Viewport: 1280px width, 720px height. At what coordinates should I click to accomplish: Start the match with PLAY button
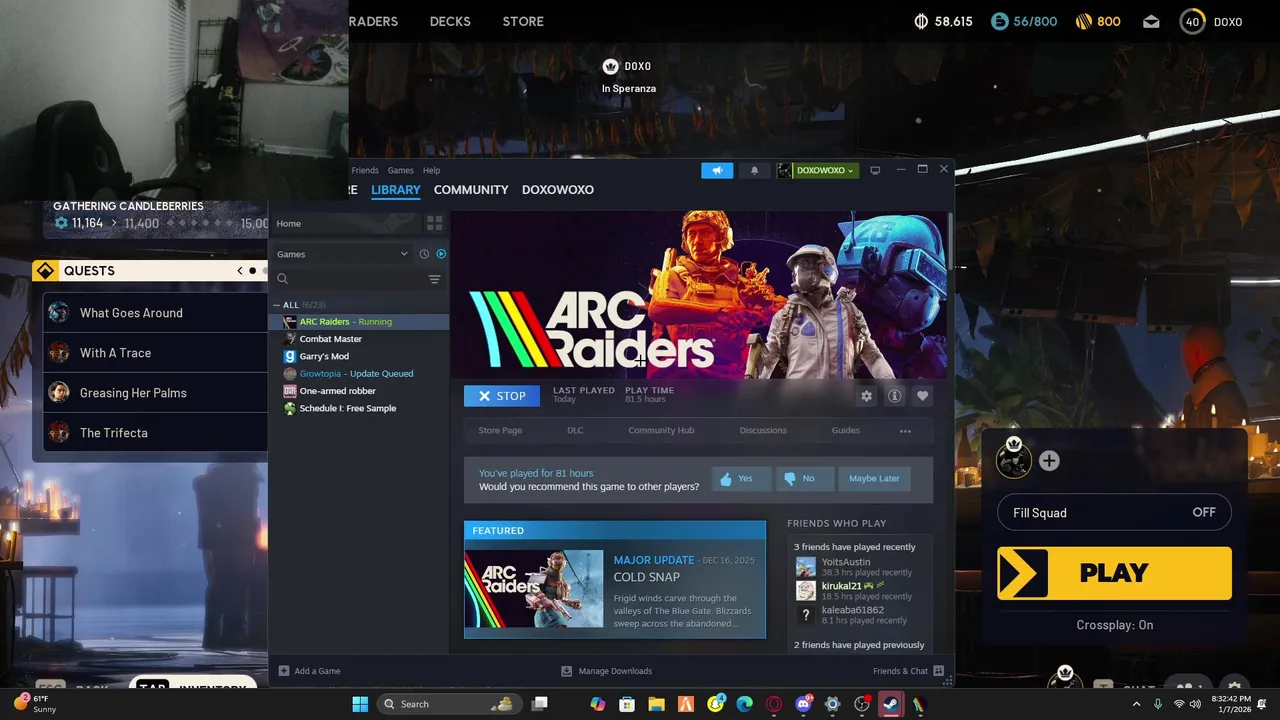(x=1114, y=573)
